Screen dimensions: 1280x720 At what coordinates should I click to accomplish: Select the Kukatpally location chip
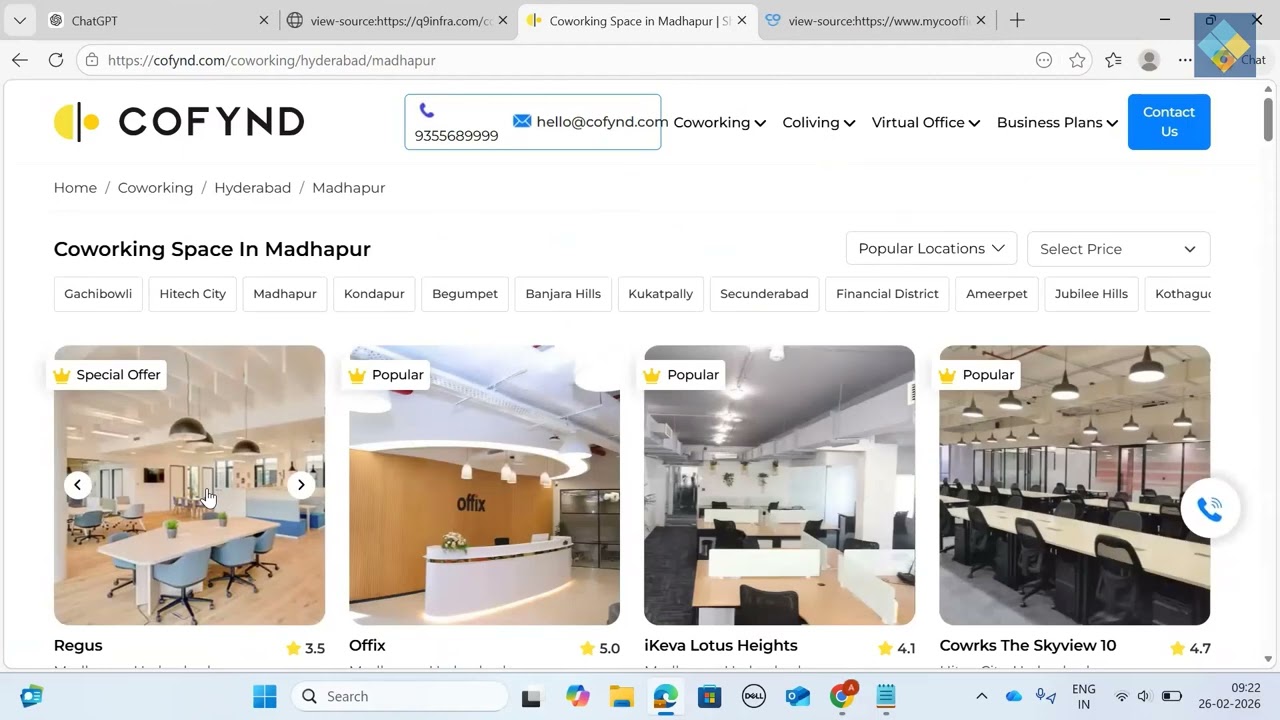pos(661,294)
